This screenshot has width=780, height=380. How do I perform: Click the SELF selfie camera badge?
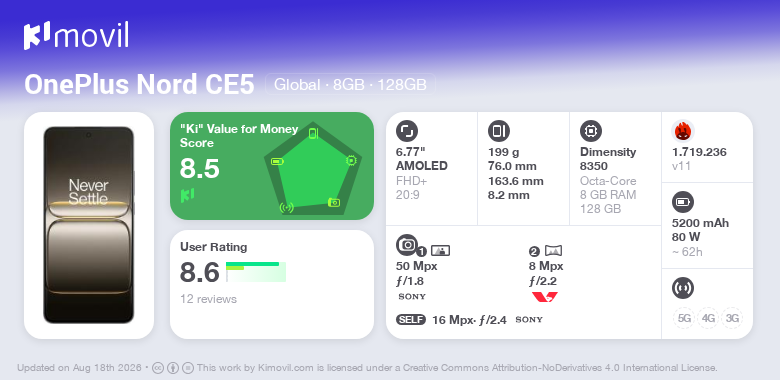pos(411,320)
